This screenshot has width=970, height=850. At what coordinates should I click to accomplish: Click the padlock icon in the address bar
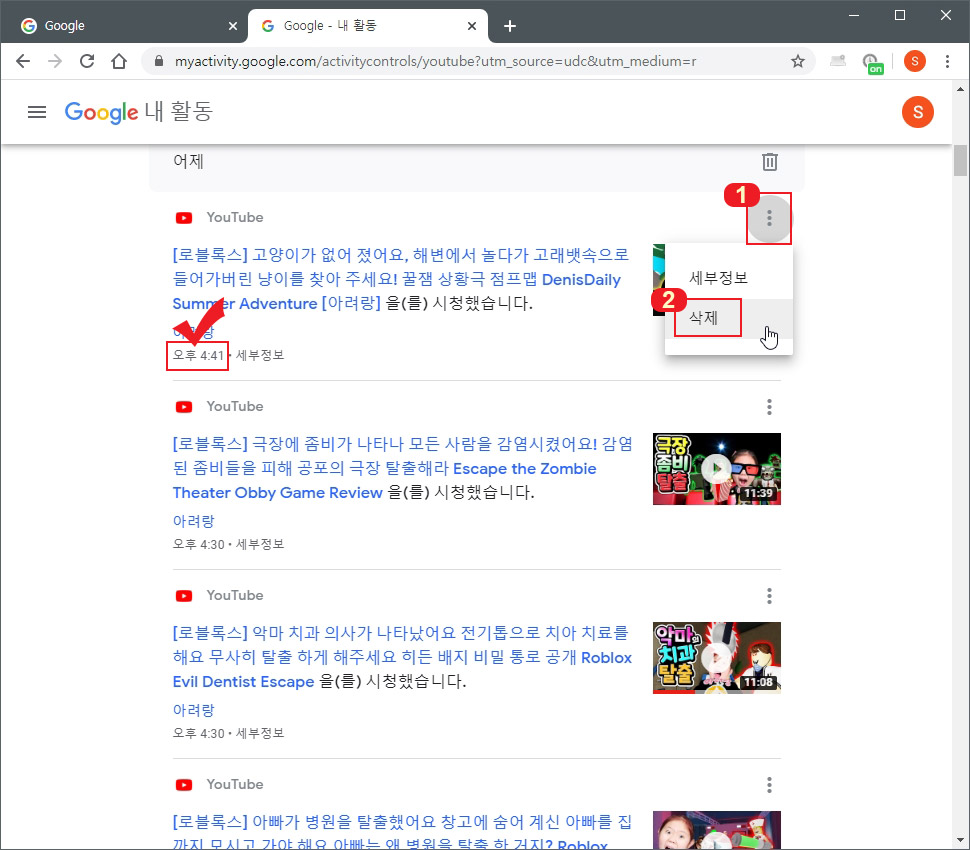coord(158,61)
